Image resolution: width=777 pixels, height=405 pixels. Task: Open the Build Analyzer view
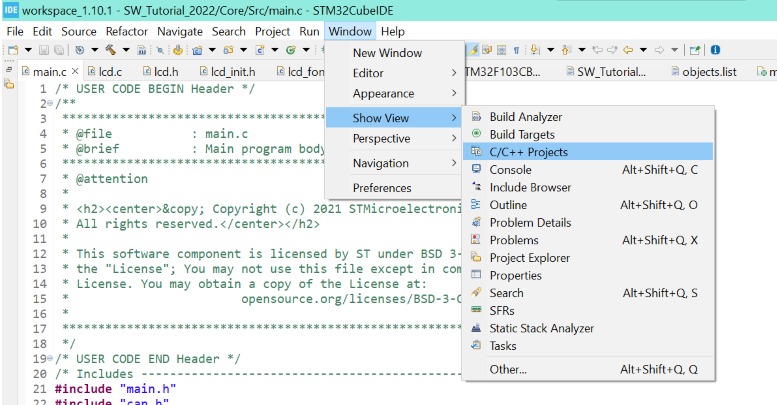click(x=525, y=117)
